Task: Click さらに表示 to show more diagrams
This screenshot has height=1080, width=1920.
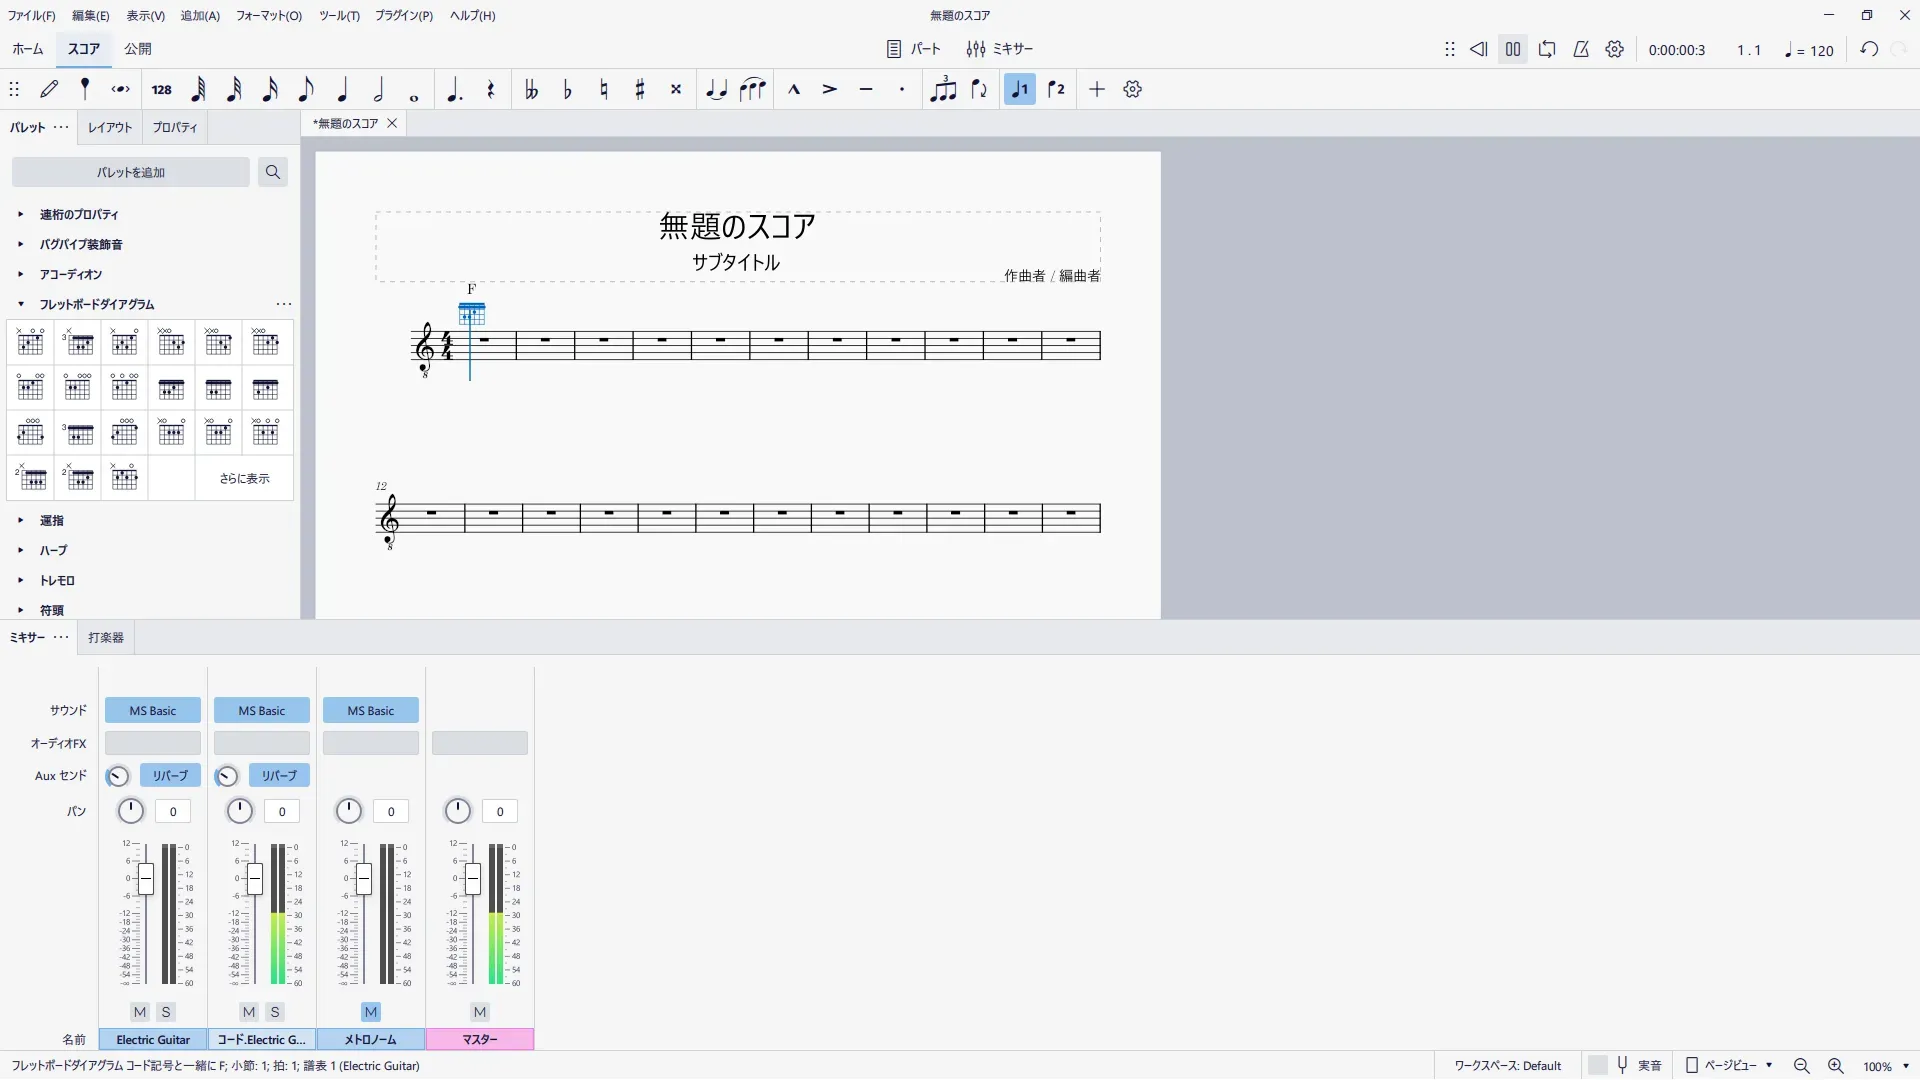Action: 245,478
